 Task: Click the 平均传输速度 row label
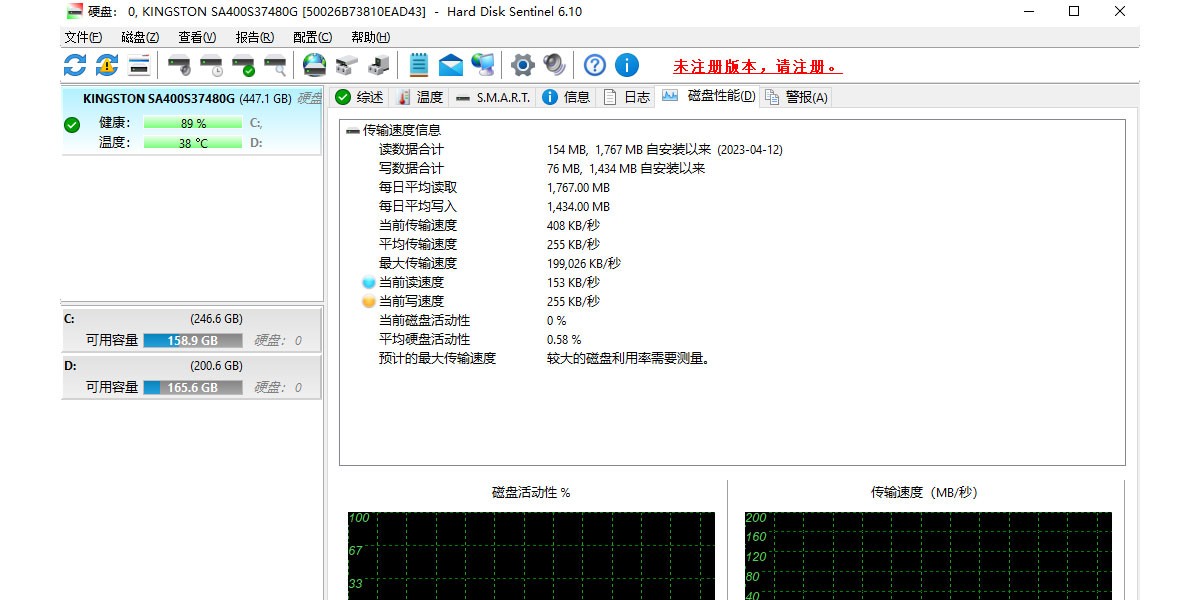point(418,244)
